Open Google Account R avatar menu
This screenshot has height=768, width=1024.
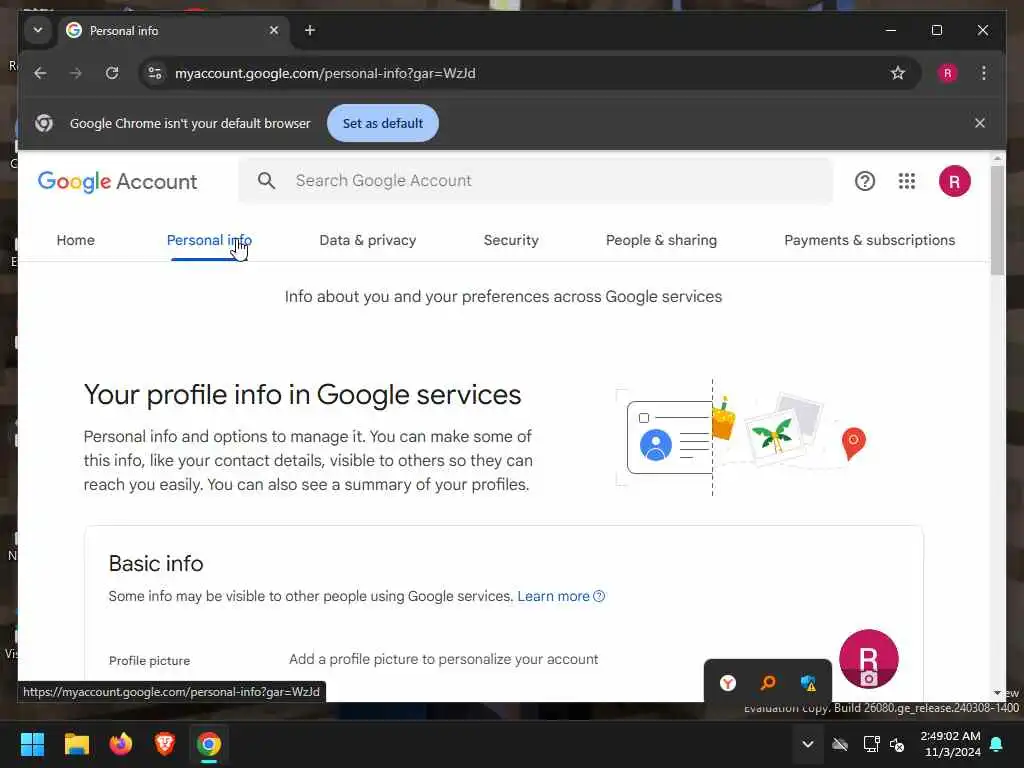(954, 181)
